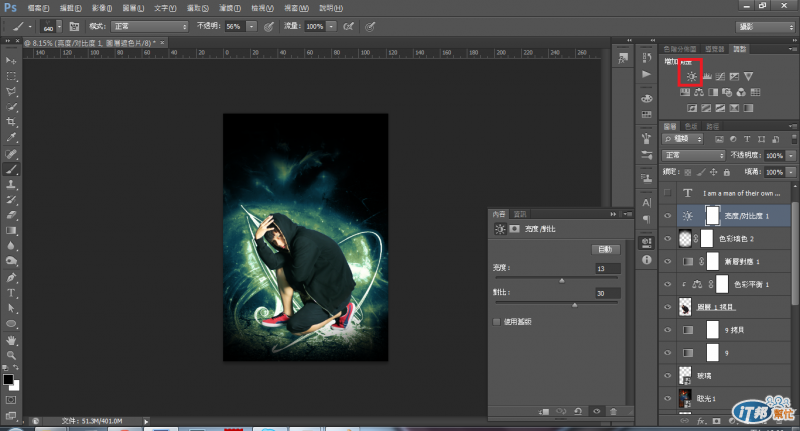The image size is (800, 431).
Task: Switch to the 資訊 tab in Properties panel
Action: click(x=520, y=214)
